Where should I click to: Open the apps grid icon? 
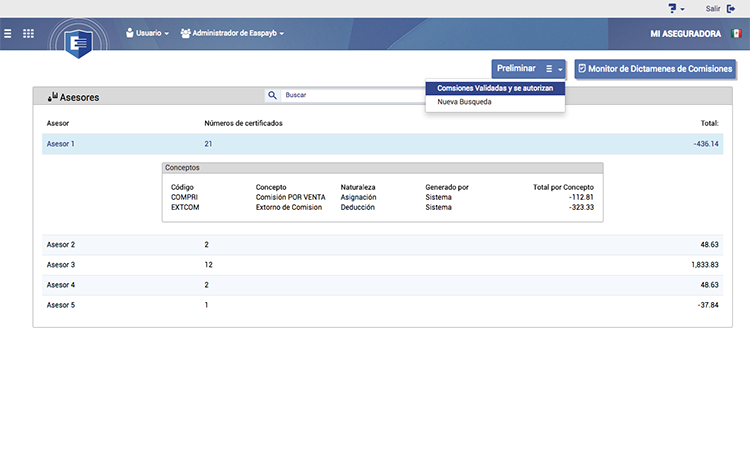[28, 33]
